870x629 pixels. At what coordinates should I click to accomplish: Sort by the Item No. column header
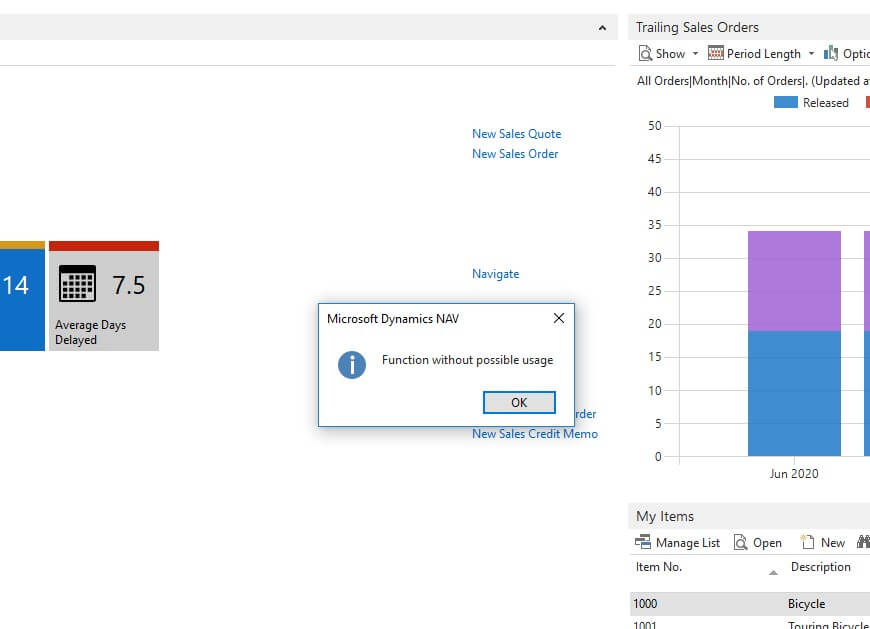click(659, 567)
